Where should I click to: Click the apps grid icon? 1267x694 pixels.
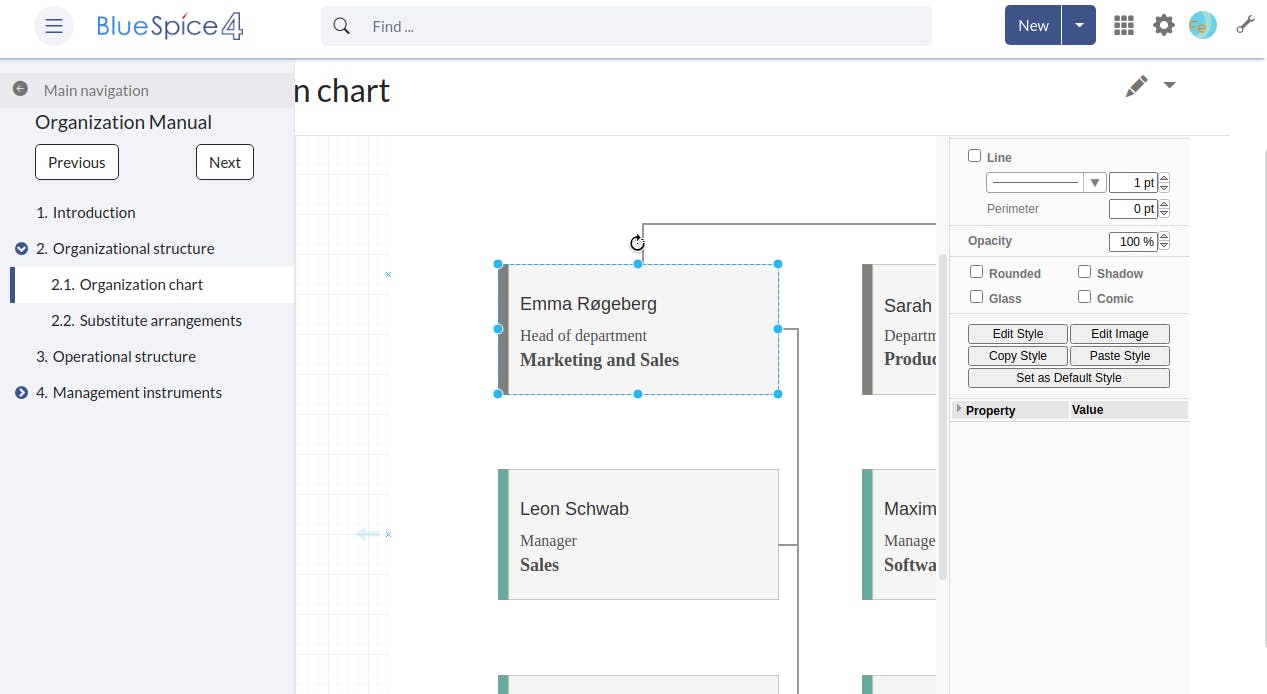click(x=1124, y=26)
